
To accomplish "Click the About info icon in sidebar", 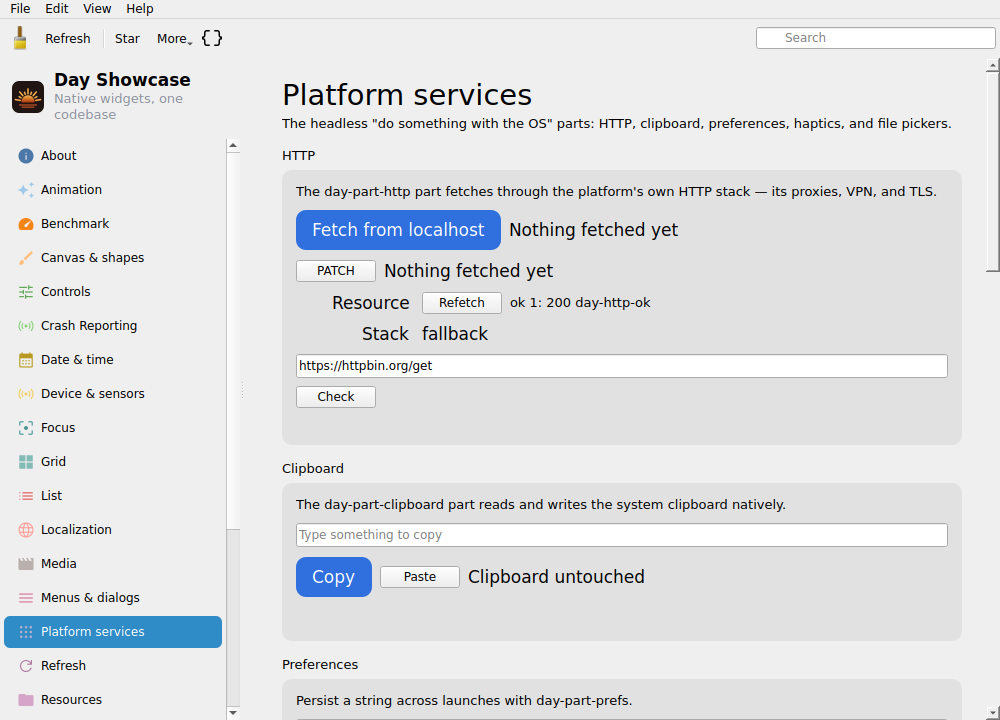I will point(26,156).
